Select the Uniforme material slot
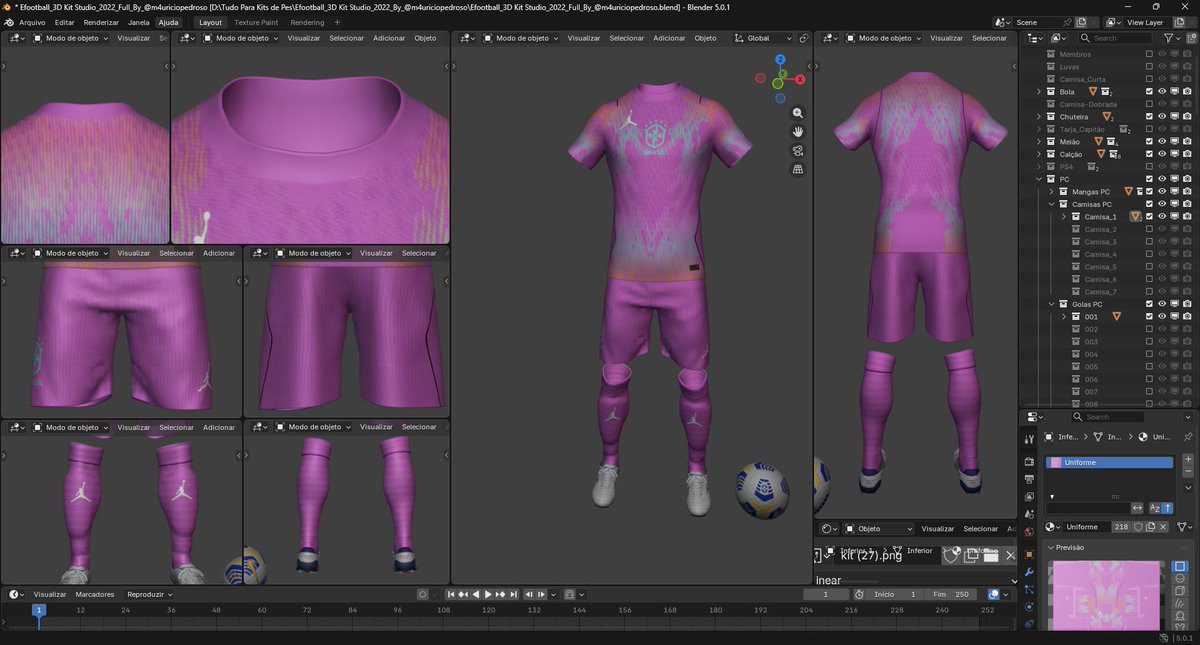This screenshot has height=645, width=1200. tap(1109, 462)
